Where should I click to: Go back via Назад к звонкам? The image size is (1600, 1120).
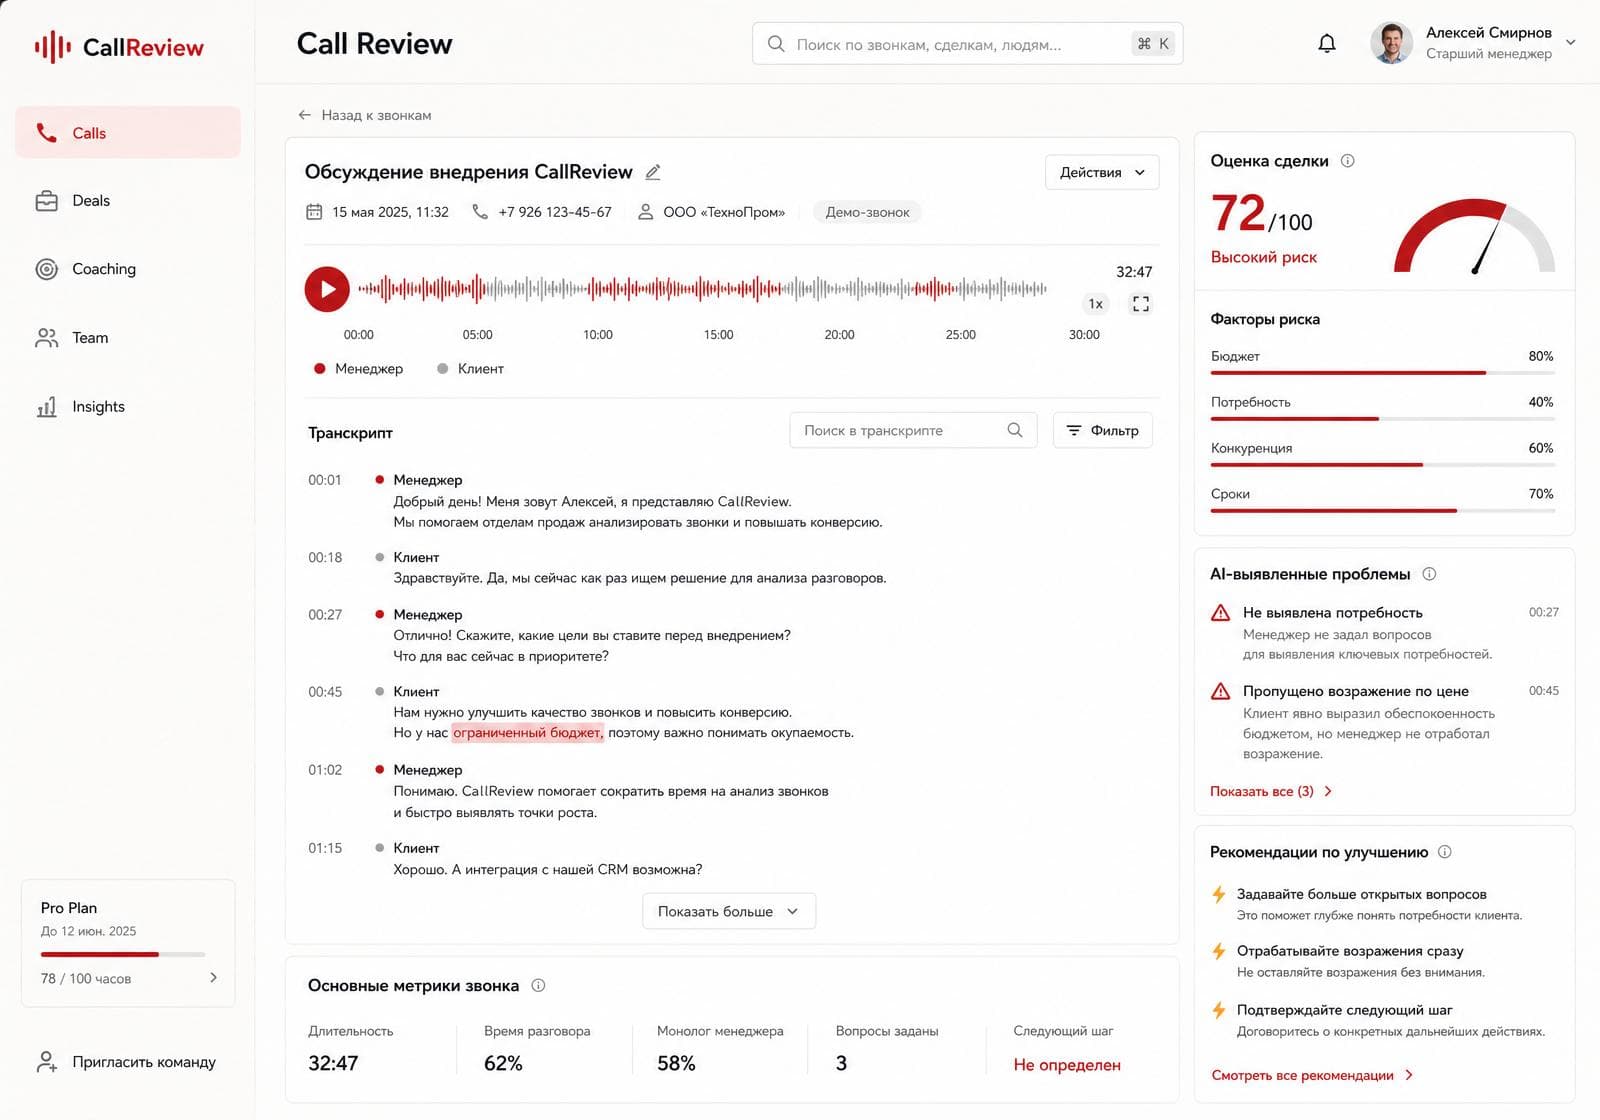pyautogui.click(x=365, y=115)
